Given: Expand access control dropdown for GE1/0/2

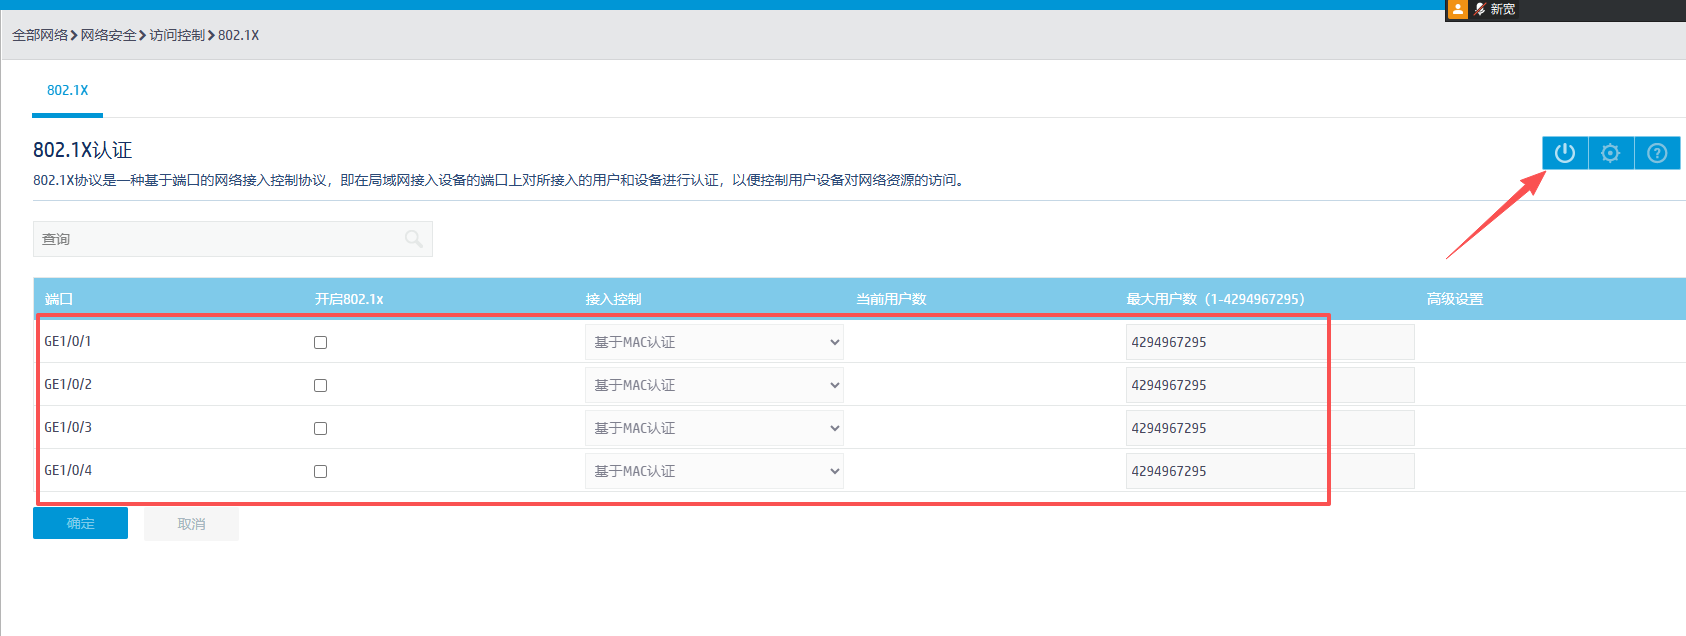Looking at the screenshot, I should click(713, 385).
